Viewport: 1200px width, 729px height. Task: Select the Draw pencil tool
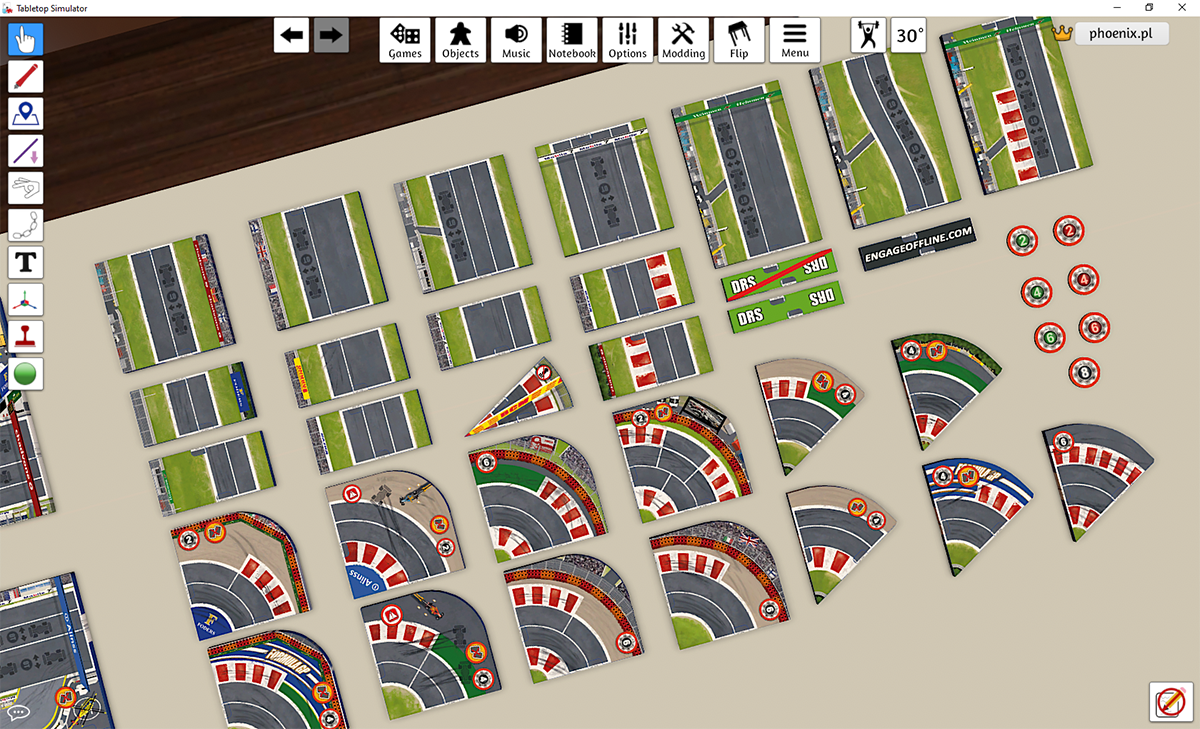pyautogui.click(x=26, y=77)
